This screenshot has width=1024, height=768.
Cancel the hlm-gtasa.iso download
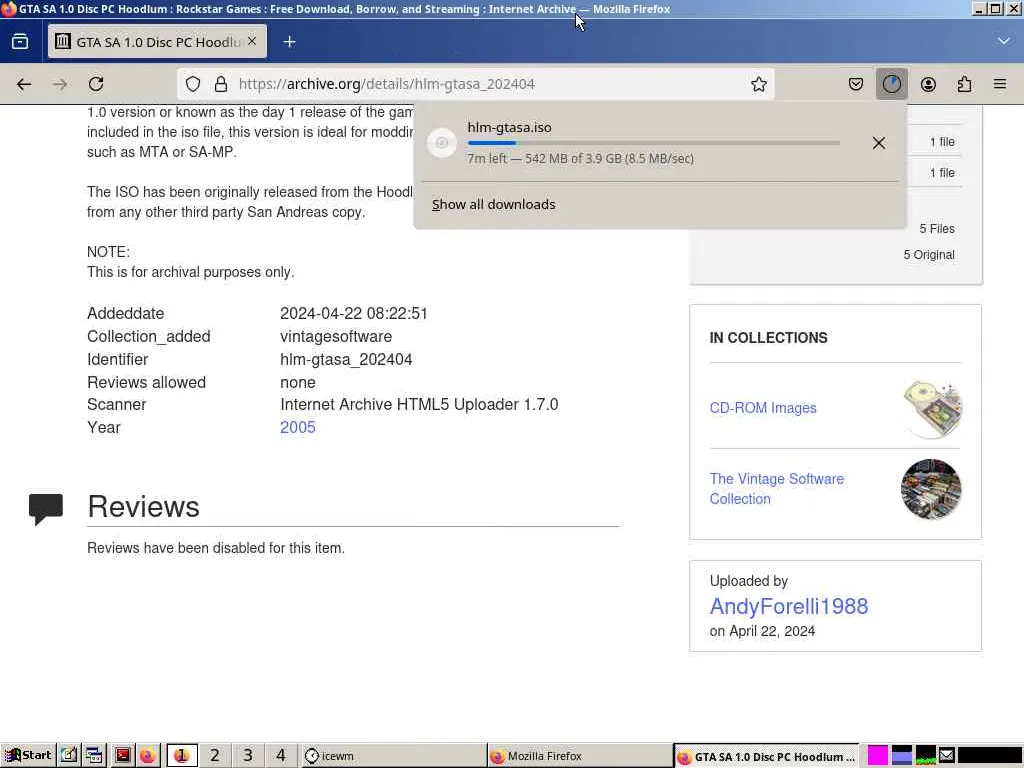click(x=878, y=143)
